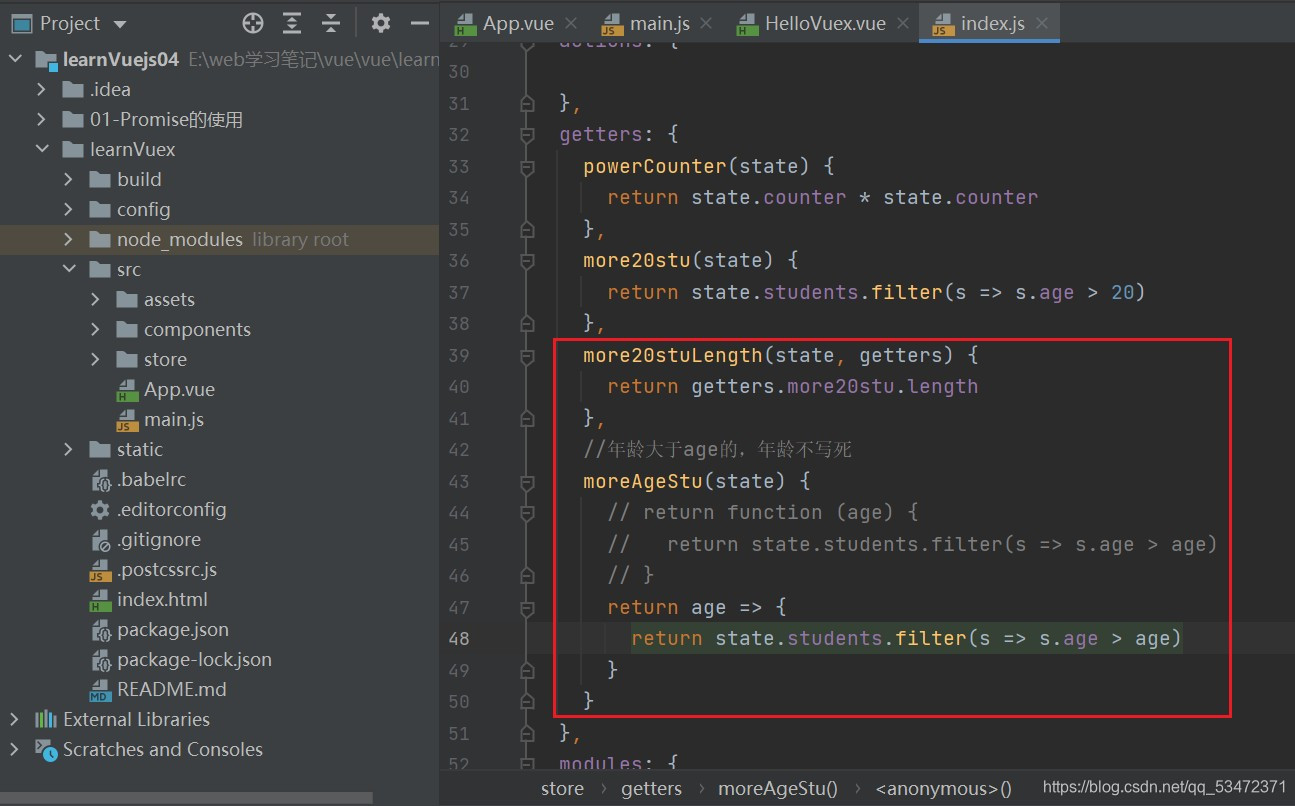This screenshot has height=806, width=1295.
Task: Fold the commented block at line 44
Action: [x=527, y=512]
